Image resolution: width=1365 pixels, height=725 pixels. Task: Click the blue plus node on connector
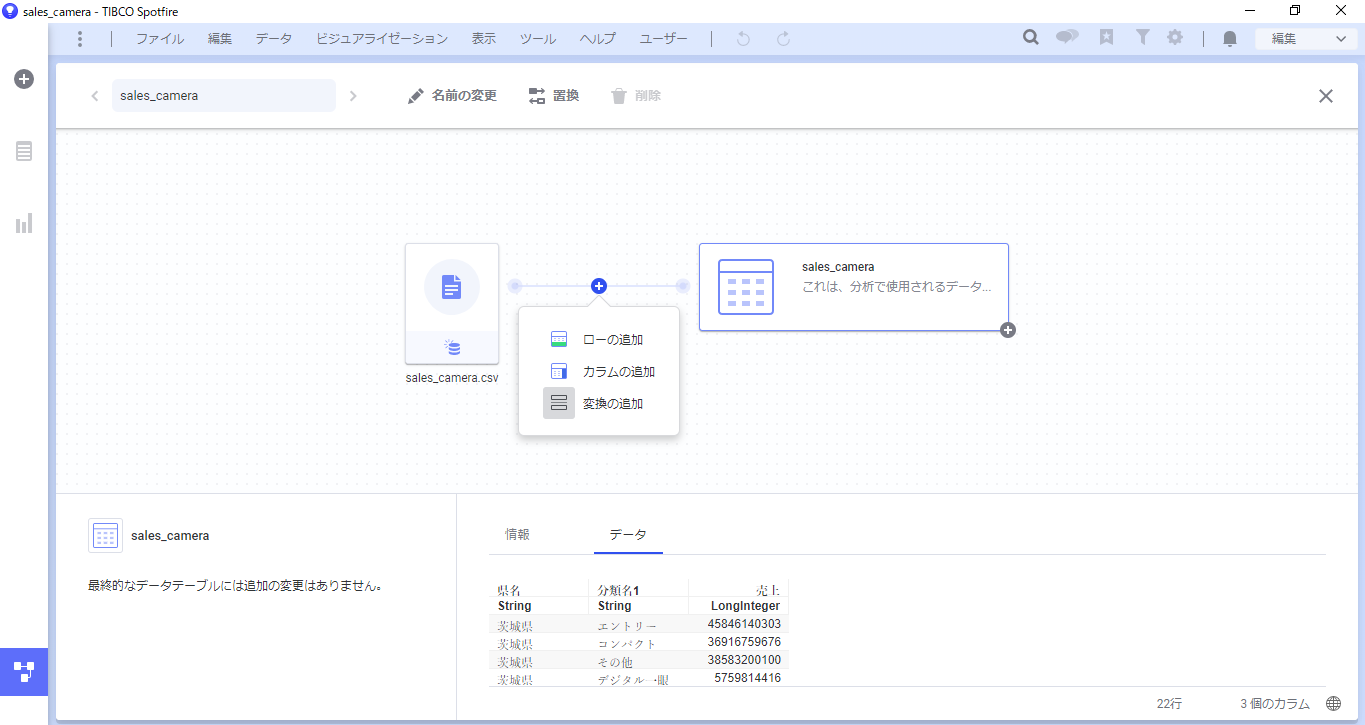pyautogui.click(x=599, y=286)
